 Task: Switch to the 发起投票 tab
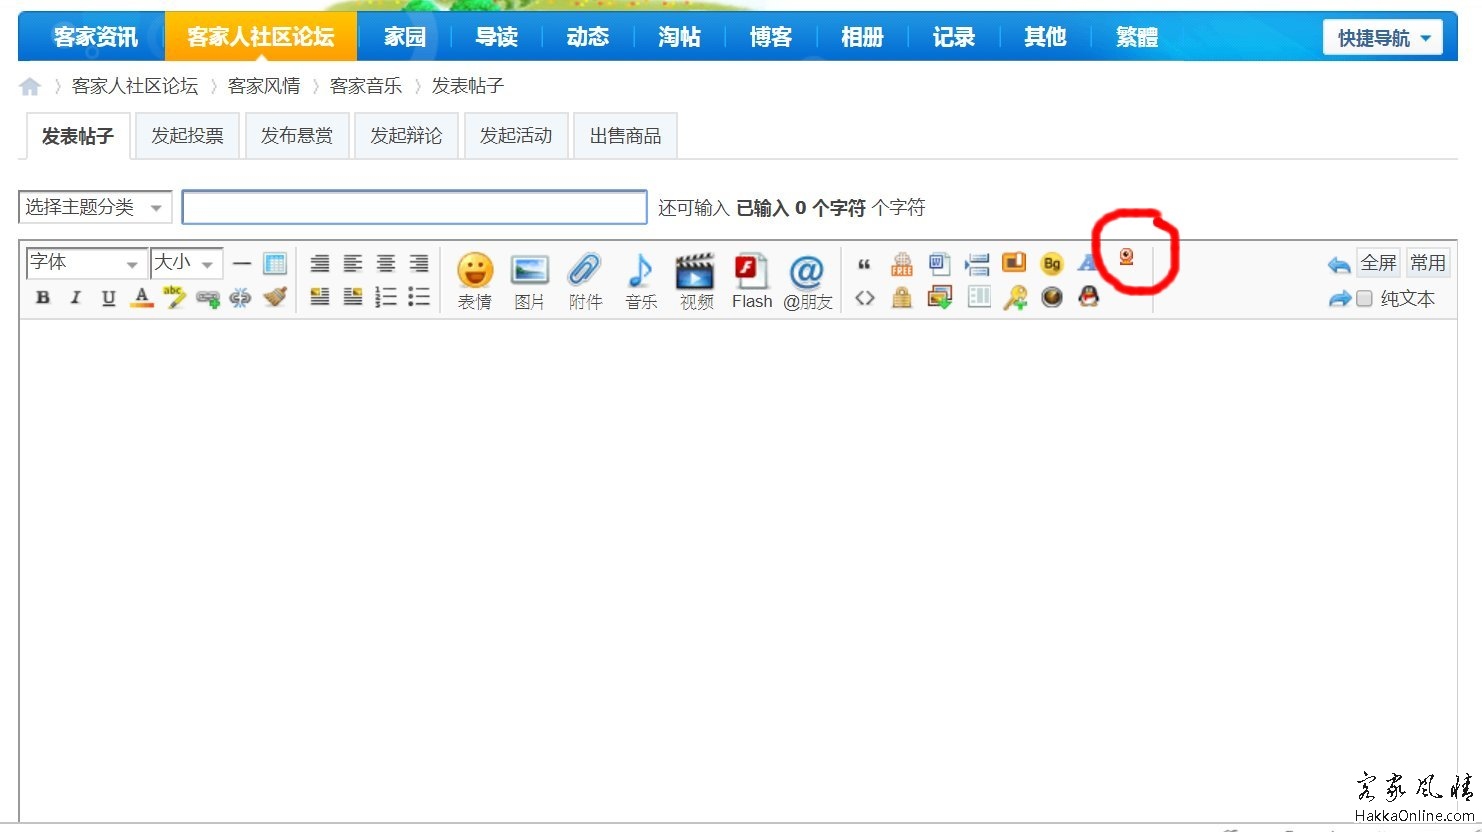click(187, 136)
